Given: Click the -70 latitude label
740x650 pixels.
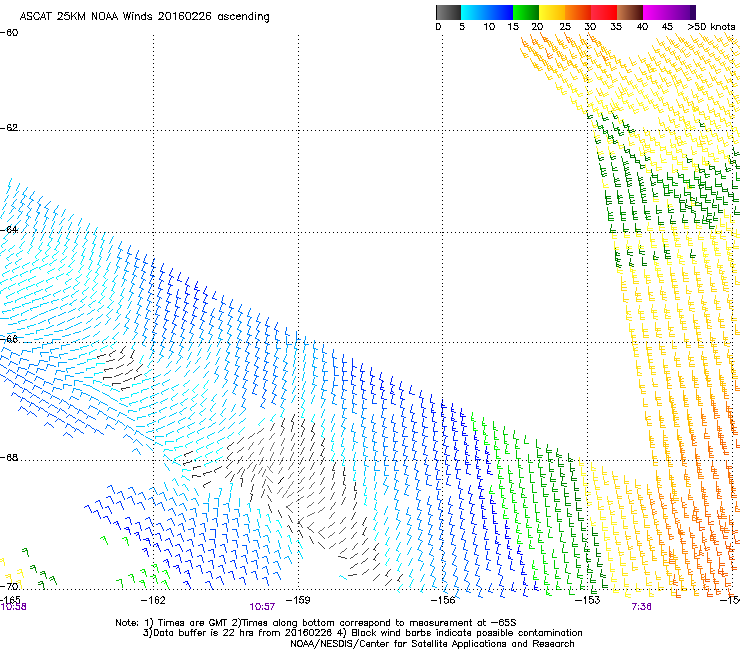Looking at the screenshot, I should [9, 586].
